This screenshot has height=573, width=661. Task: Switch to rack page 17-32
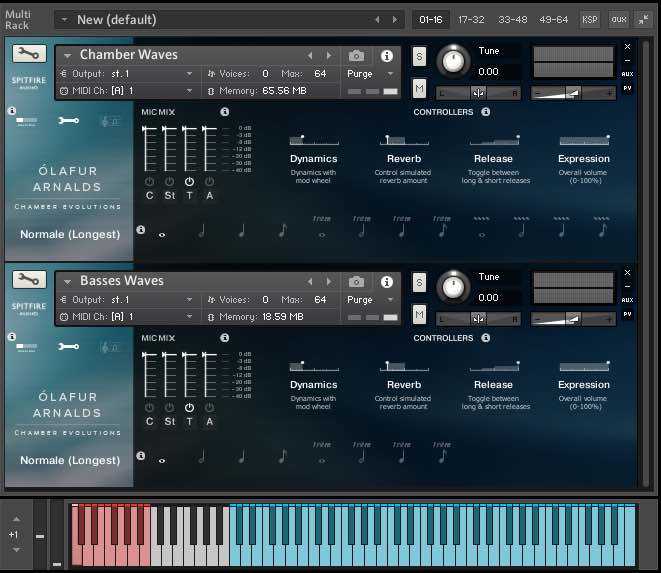tap(471, 19)
